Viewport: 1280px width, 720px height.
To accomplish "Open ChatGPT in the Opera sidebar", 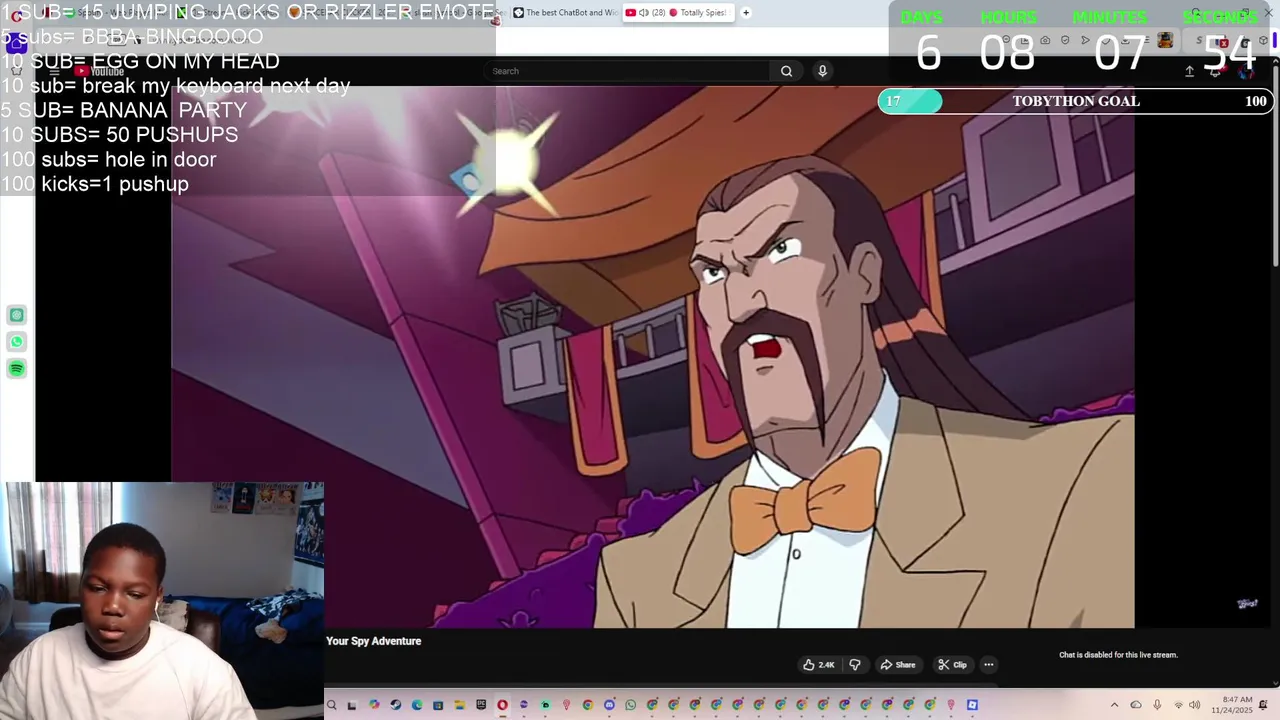I will 16,315.
